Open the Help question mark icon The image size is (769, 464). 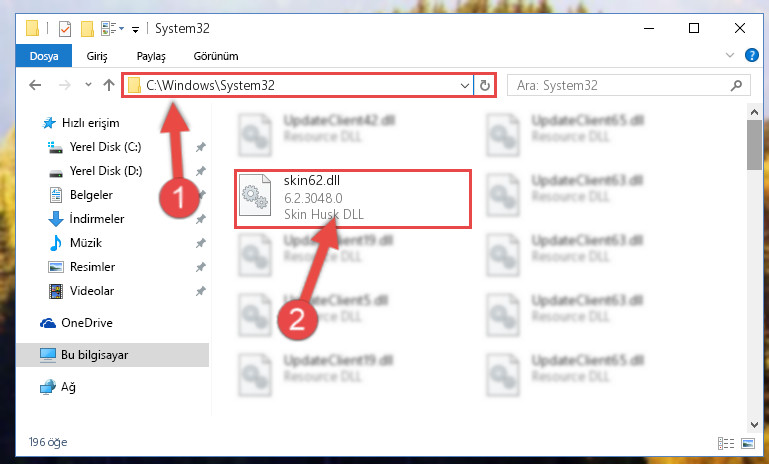coord(751,55)
